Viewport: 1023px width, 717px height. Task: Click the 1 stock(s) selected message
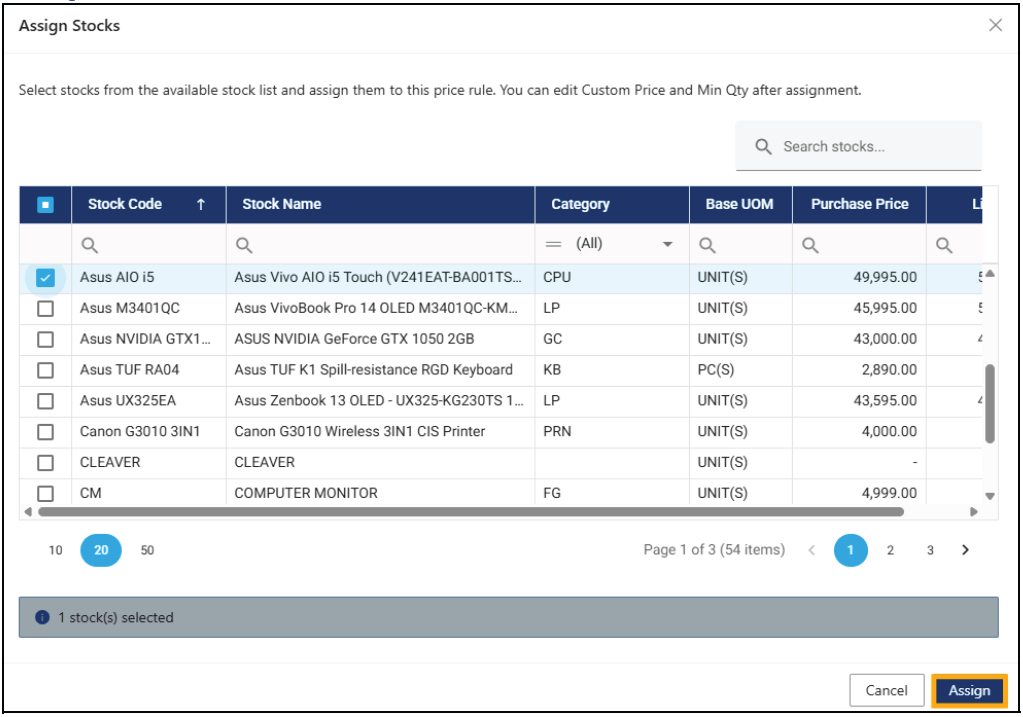115,617
